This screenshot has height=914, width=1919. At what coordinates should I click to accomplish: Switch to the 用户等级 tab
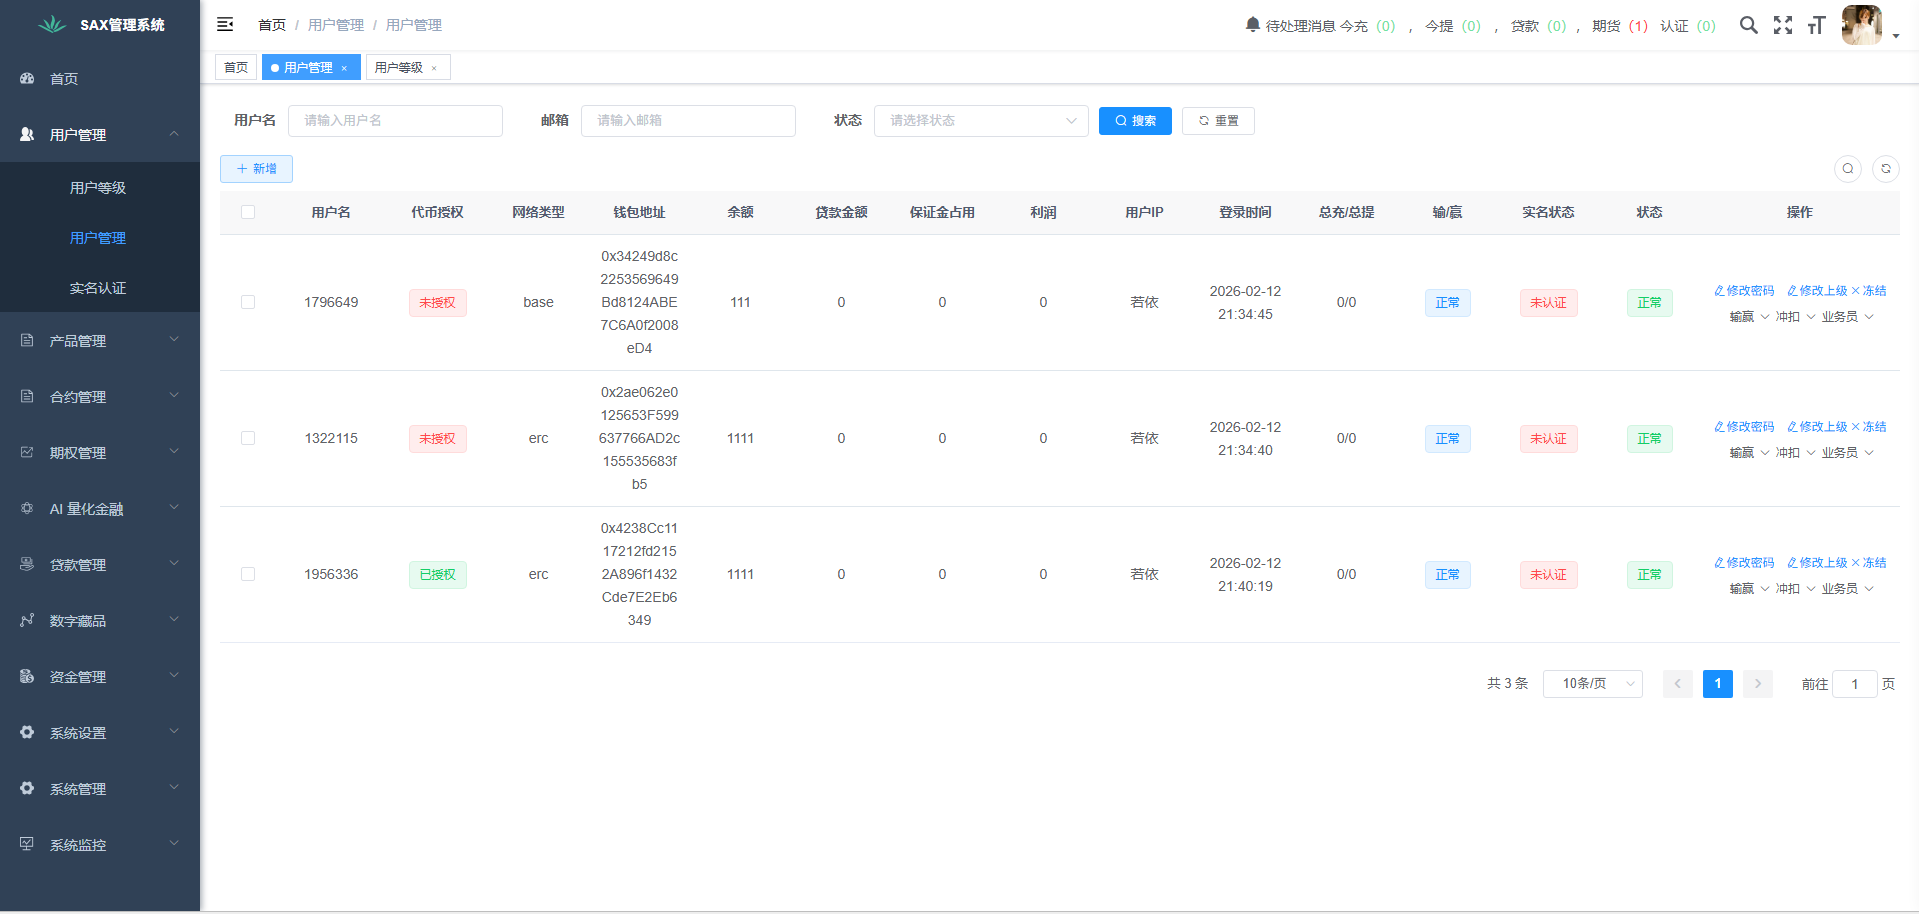399,68
